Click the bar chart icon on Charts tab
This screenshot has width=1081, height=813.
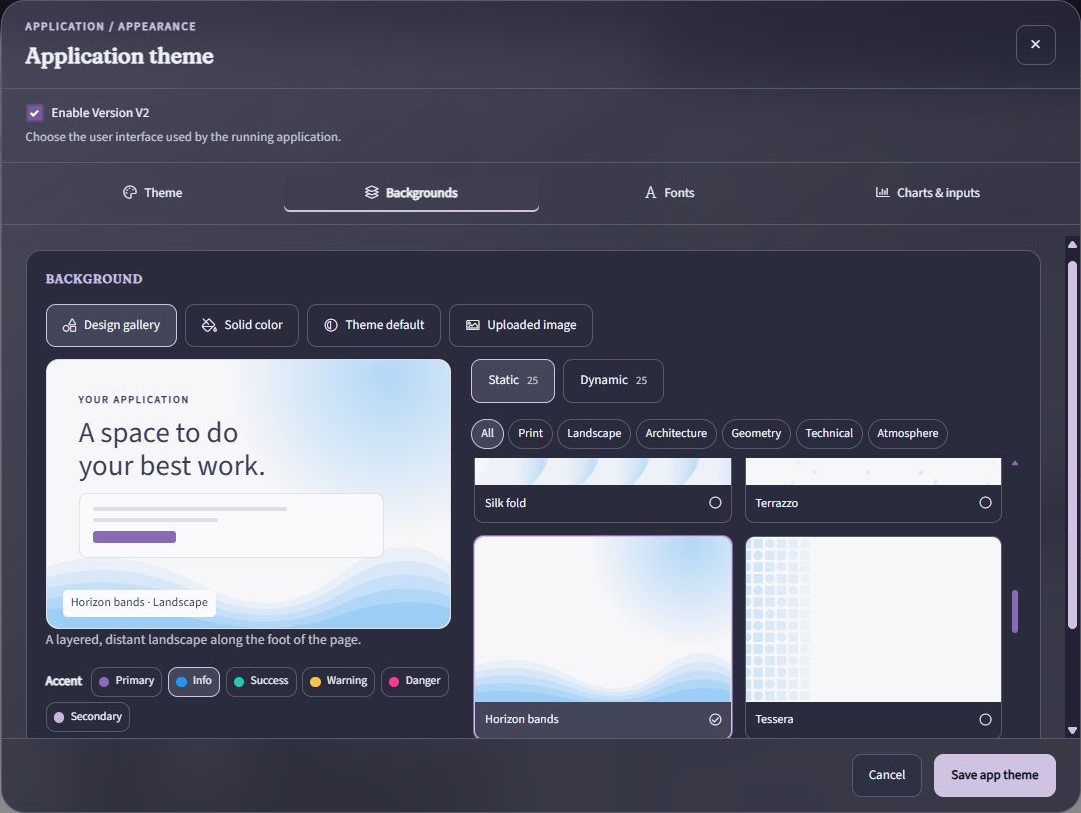pos(882,192)
